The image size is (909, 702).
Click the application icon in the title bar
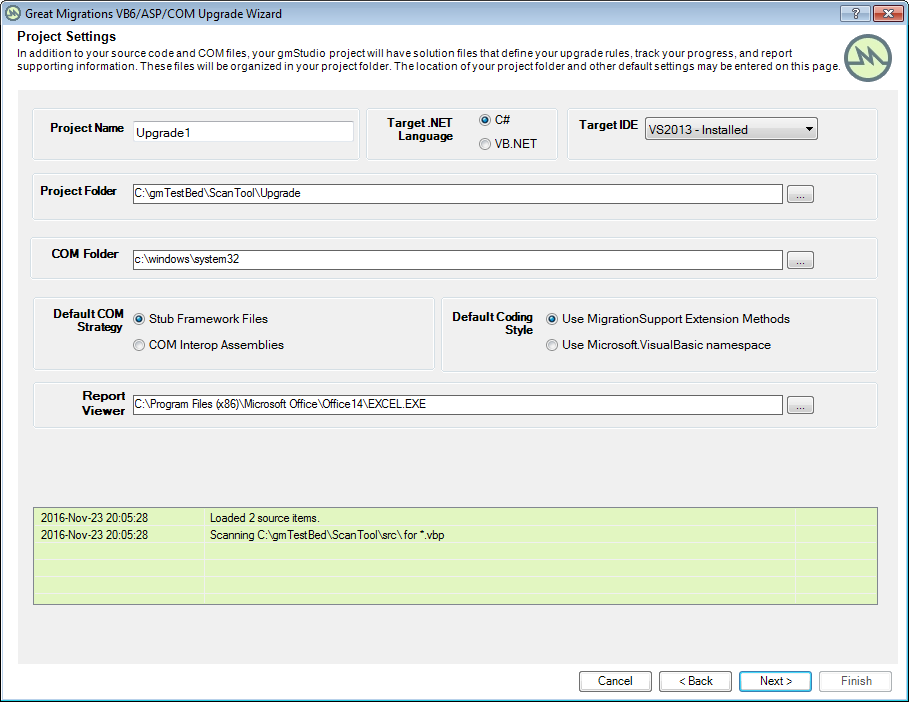(x=12, y=13)
